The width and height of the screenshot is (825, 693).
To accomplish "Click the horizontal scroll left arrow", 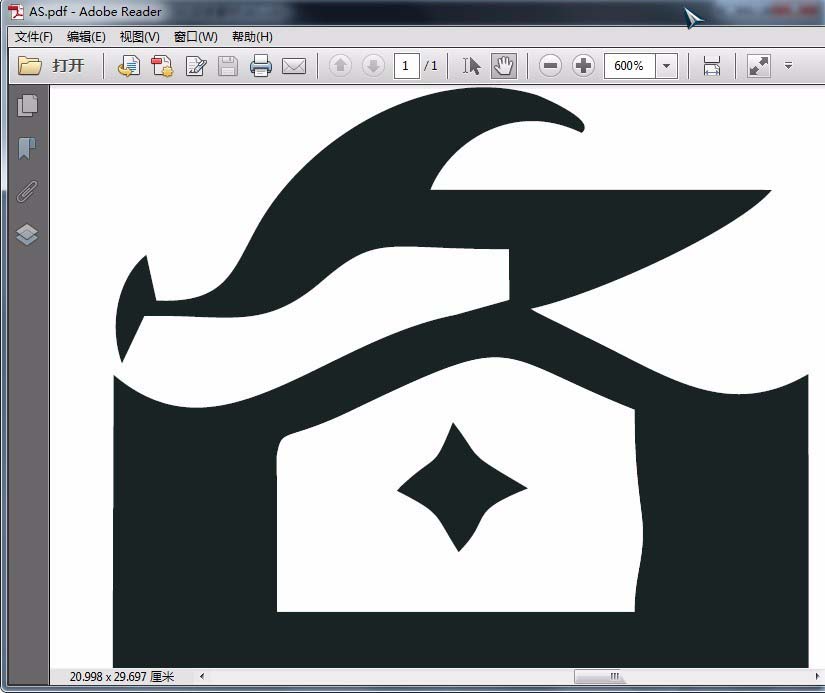I will click(202, 676).
